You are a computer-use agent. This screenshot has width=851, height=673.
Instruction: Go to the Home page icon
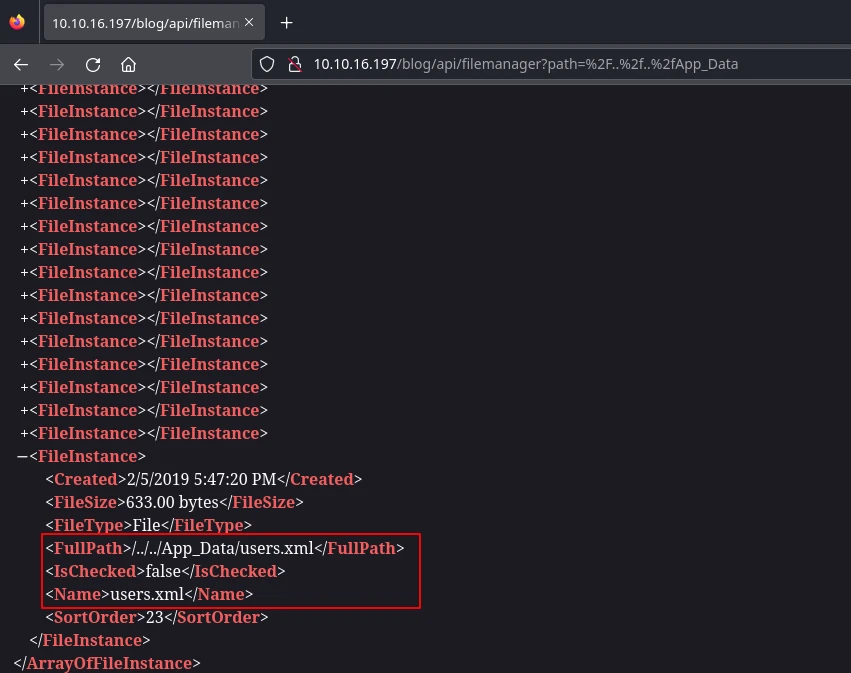[x=128, y=64]
